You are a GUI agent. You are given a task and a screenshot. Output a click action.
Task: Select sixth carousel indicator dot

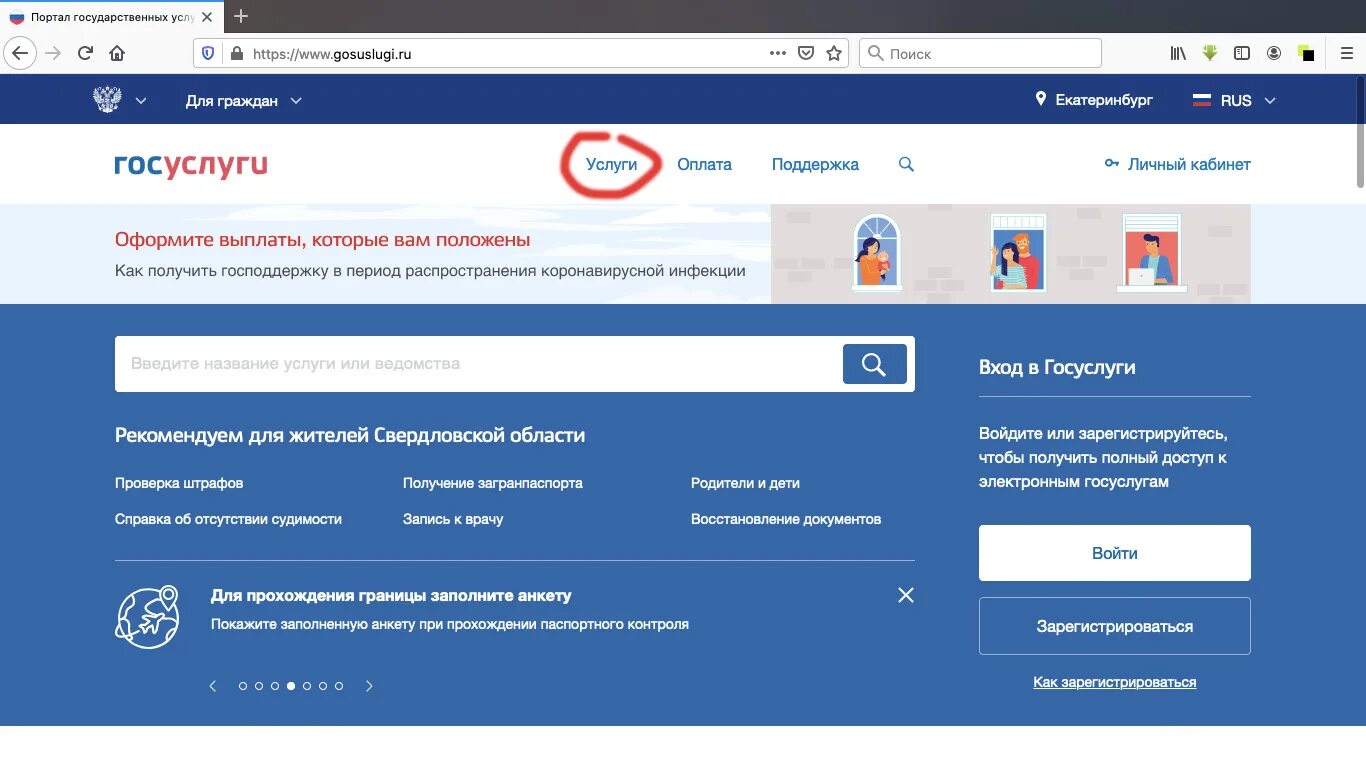click(x=323, y=686)
